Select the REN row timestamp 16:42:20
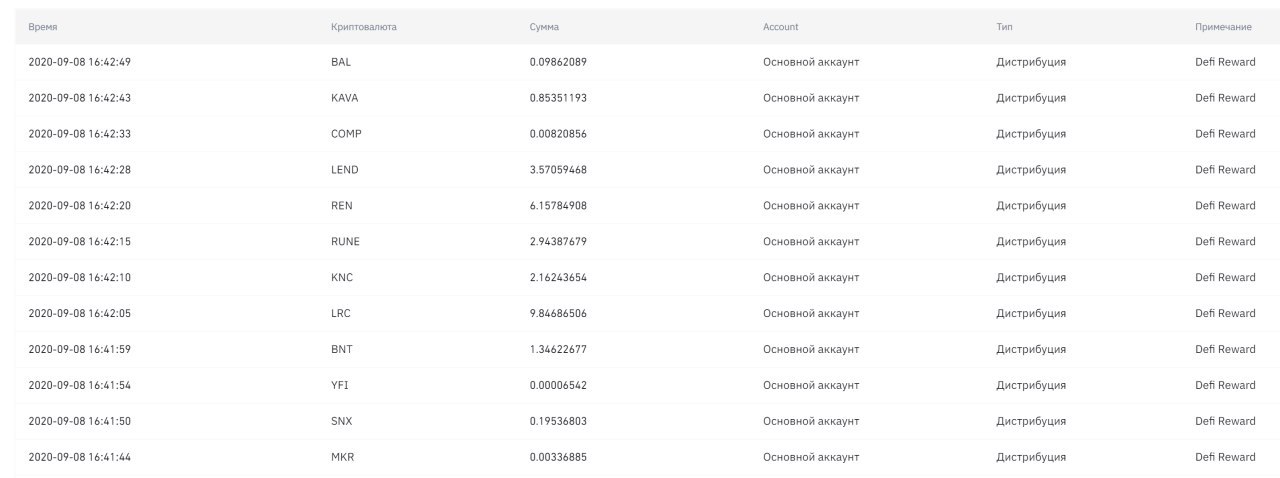 [80, 206]
